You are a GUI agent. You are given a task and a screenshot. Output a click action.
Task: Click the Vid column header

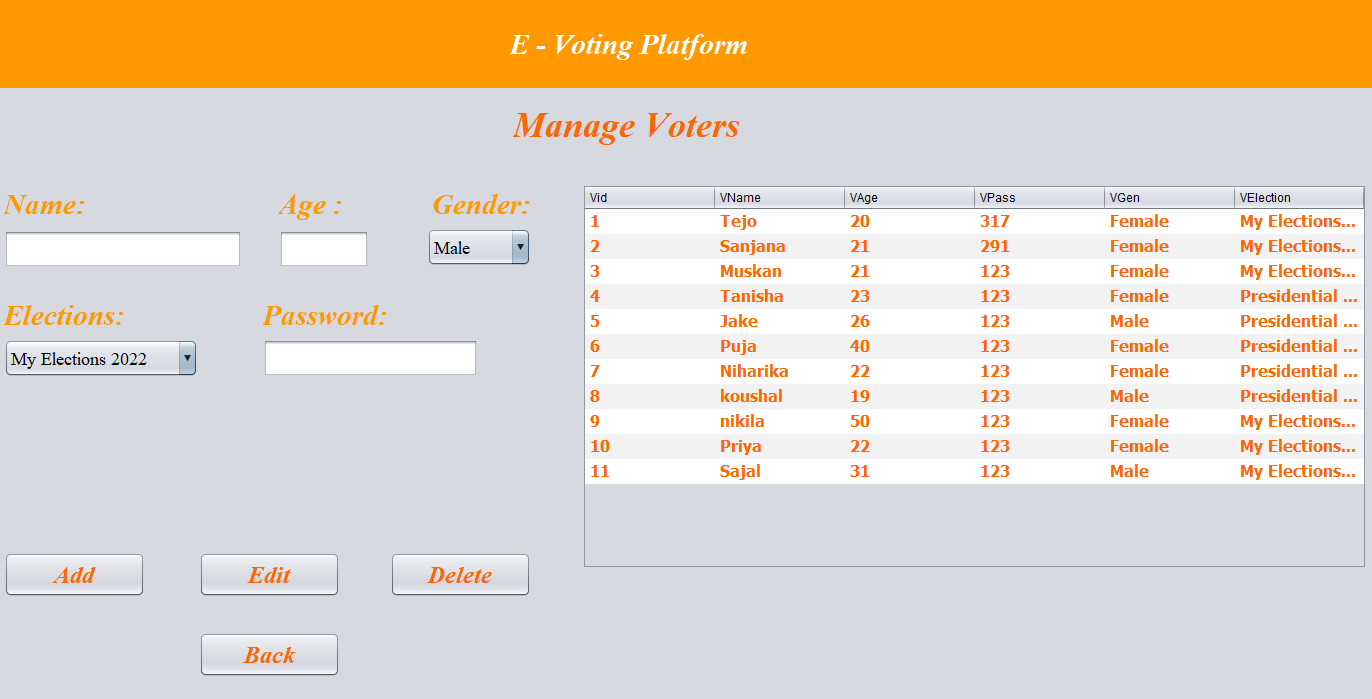pyautogui.click(x=648, y=197)
